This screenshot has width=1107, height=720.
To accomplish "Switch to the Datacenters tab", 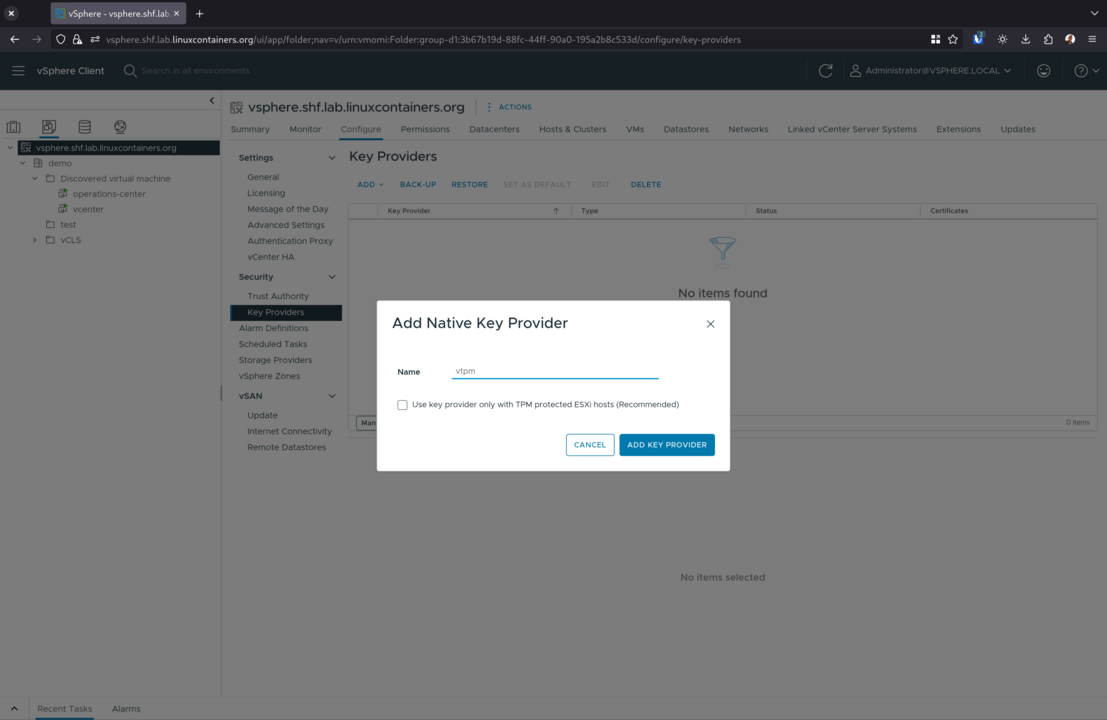I will [494, 129].
